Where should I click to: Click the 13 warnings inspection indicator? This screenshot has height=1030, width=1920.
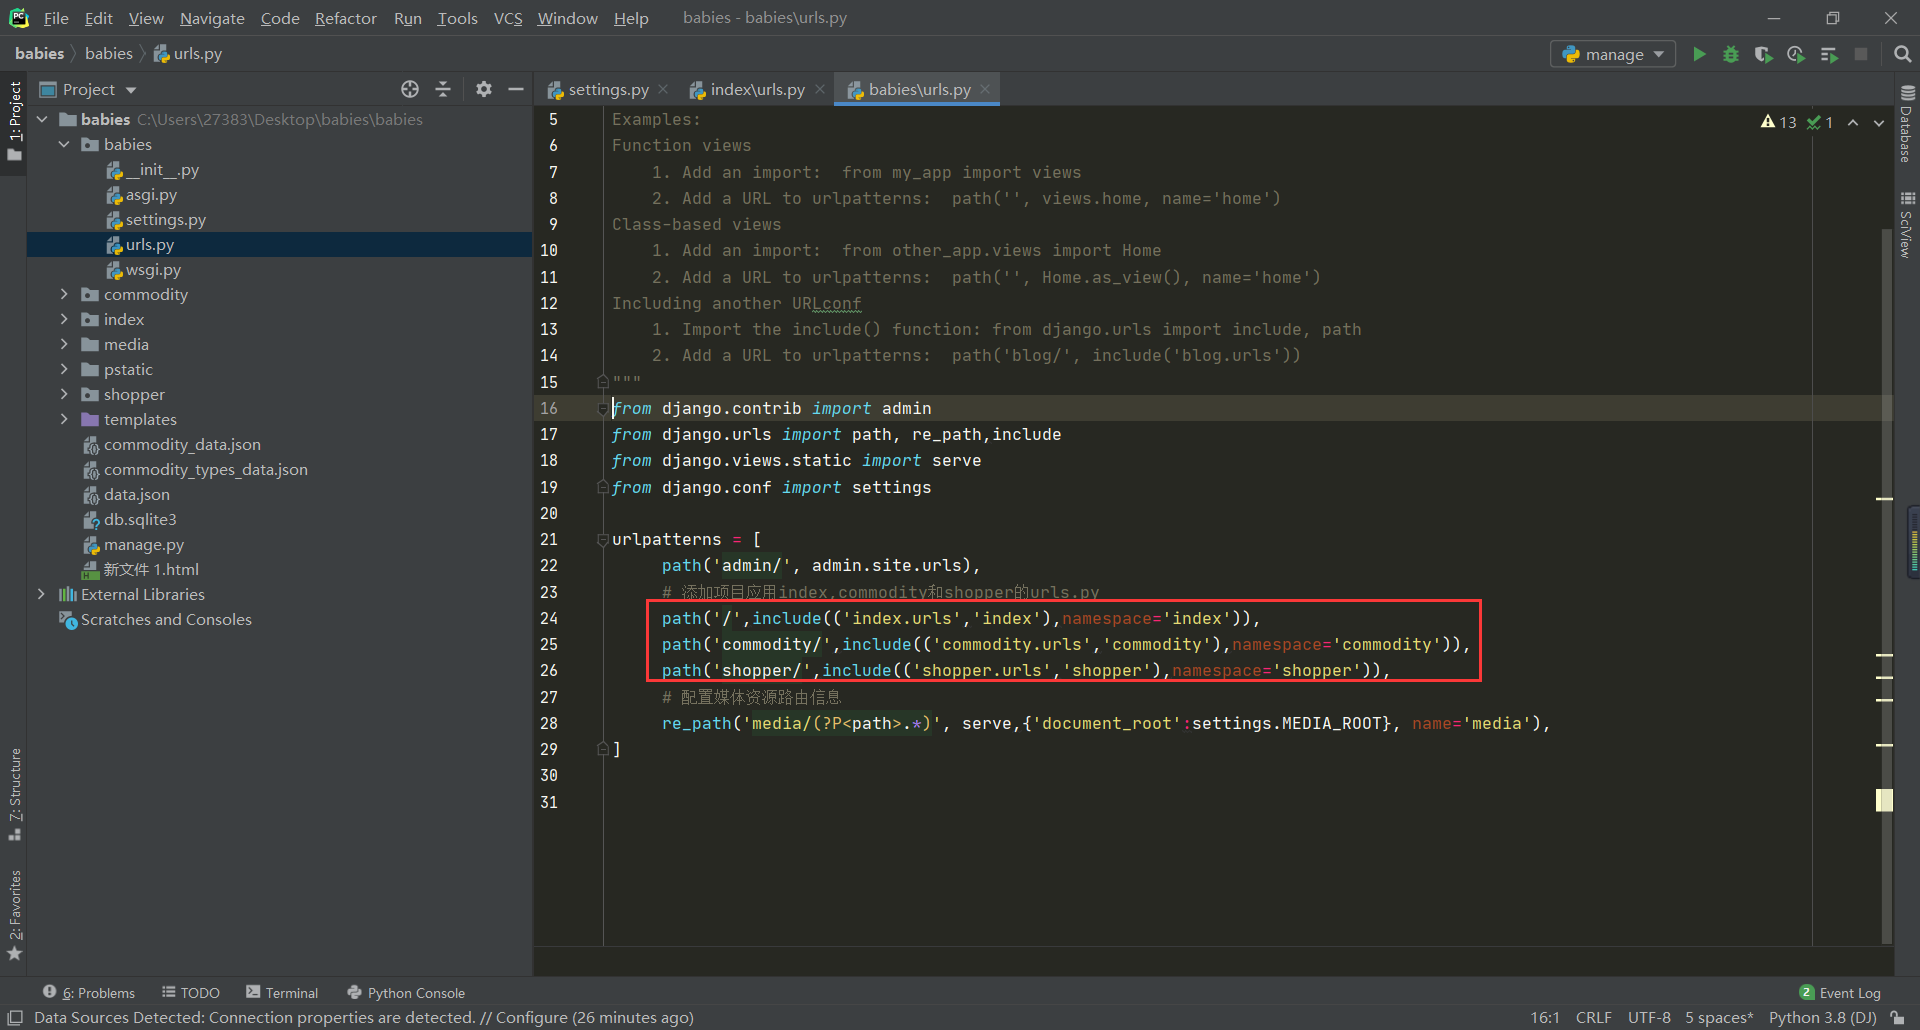coord(1779,122)
